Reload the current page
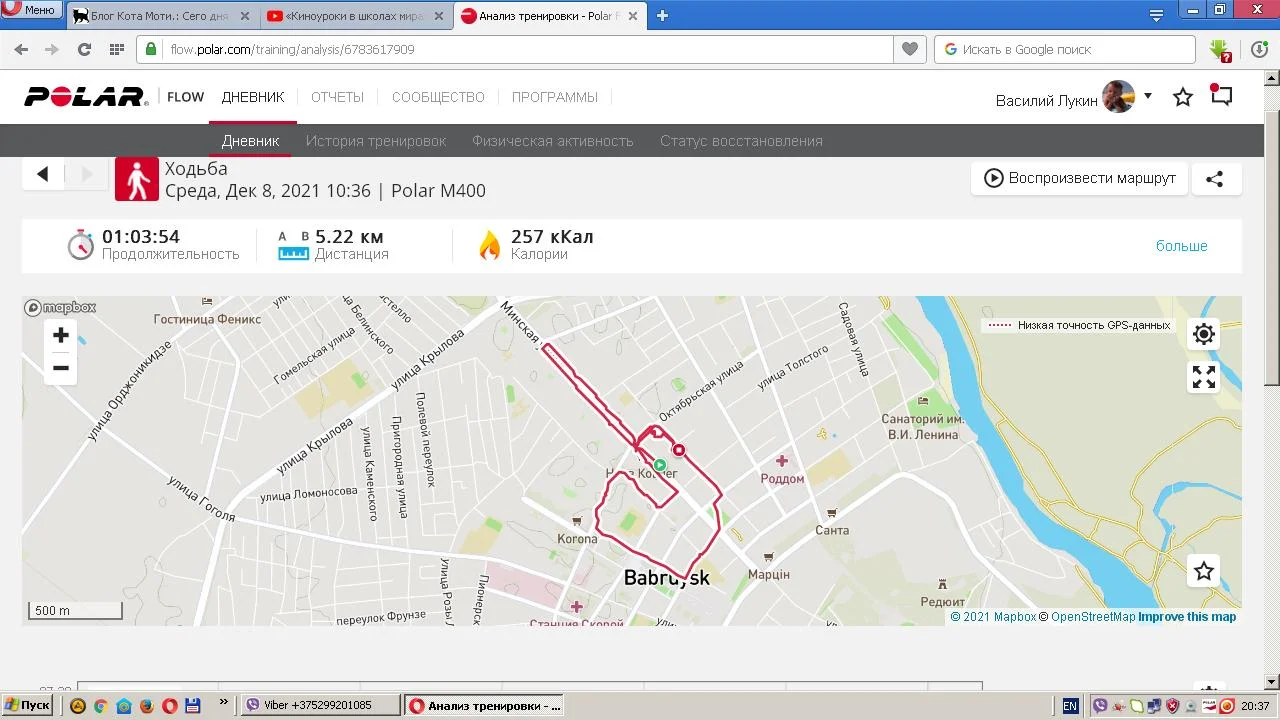The image size is (1280, 720). click(84, 49)
